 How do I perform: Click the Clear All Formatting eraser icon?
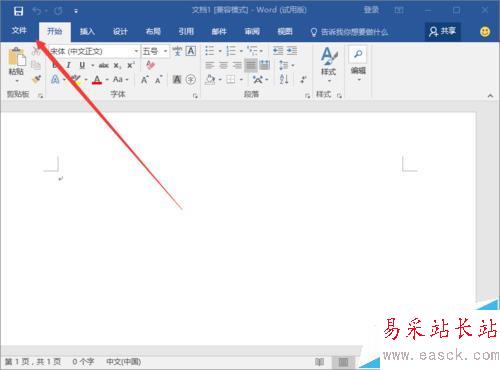pyautogui.click(x=150, y=65)
